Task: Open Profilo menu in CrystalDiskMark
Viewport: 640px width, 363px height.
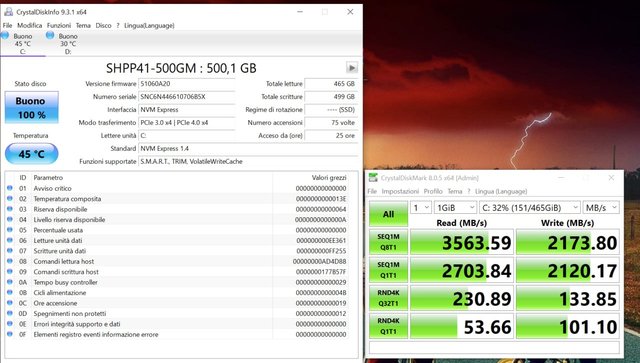Action: (433, 191)
